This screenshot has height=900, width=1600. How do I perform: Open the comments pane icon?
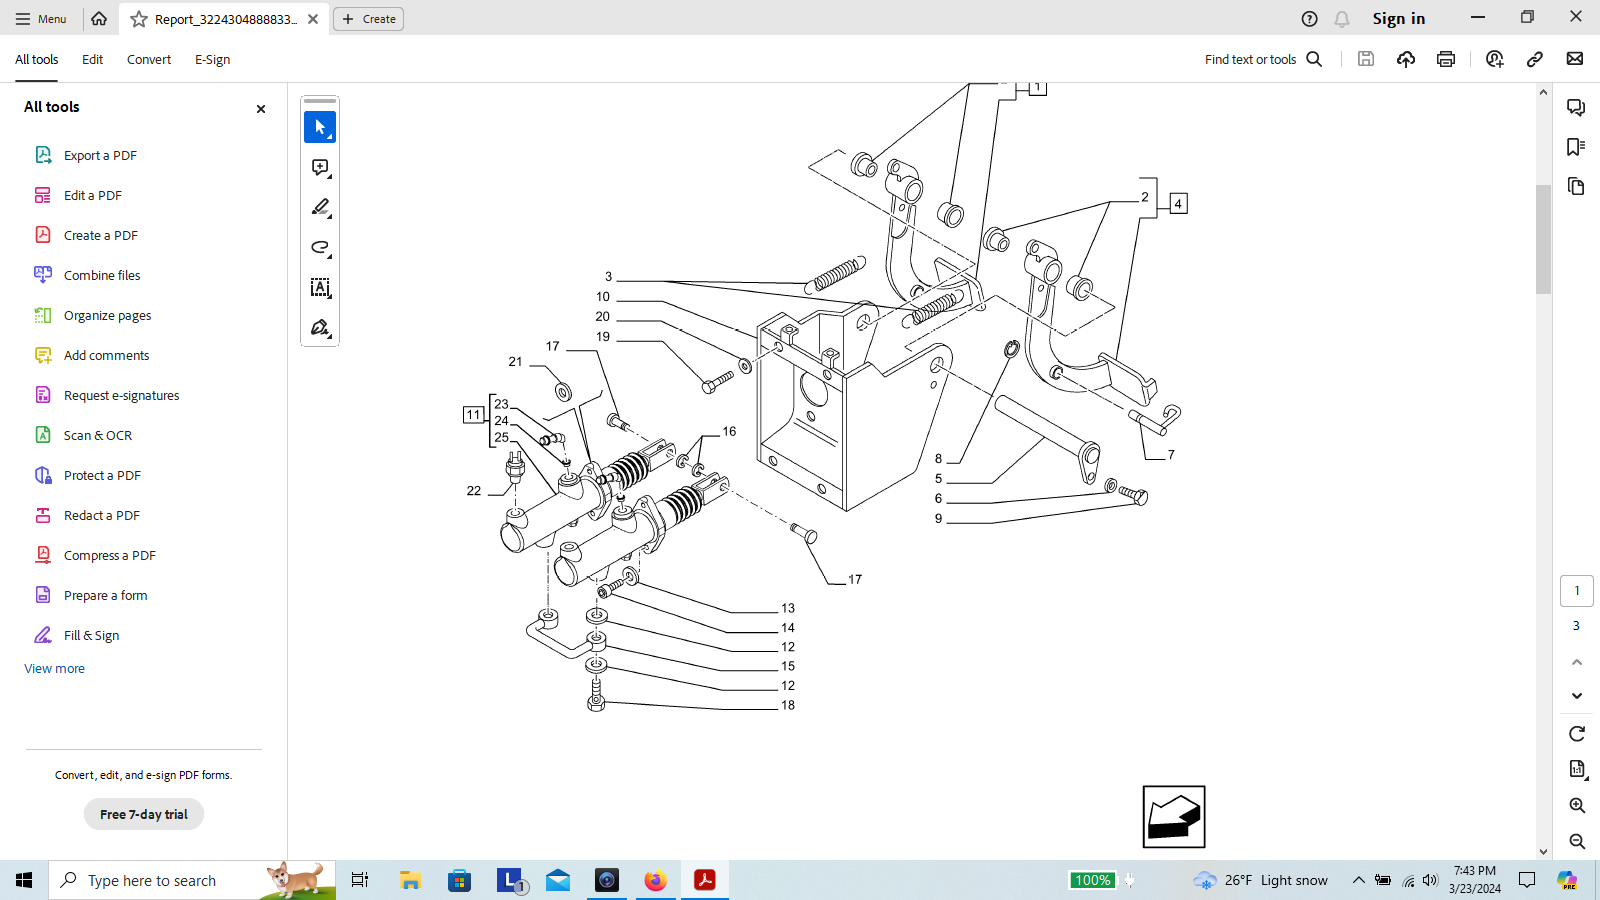[x=1576, y=107]
